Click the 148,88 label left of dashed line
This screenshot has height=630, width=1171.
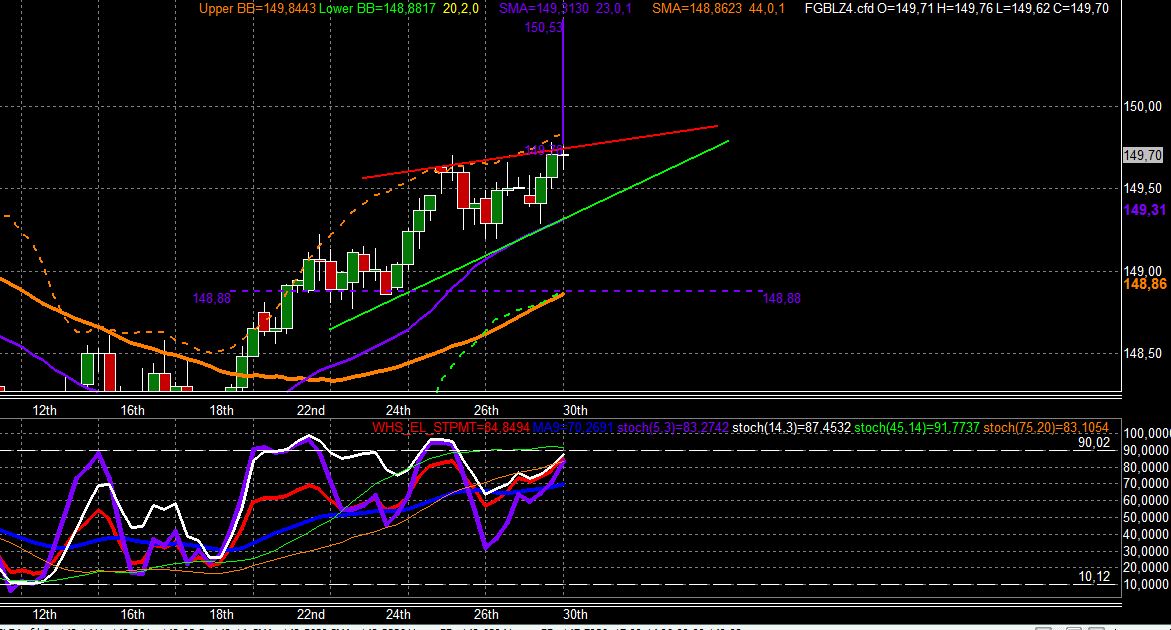tap(211, 299)
